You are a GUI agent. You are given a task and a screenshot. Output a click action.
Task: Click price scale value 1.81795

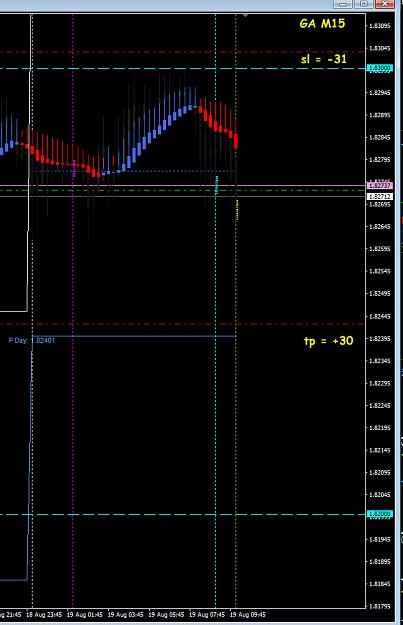pyautogui.click(x=379, y=607)
